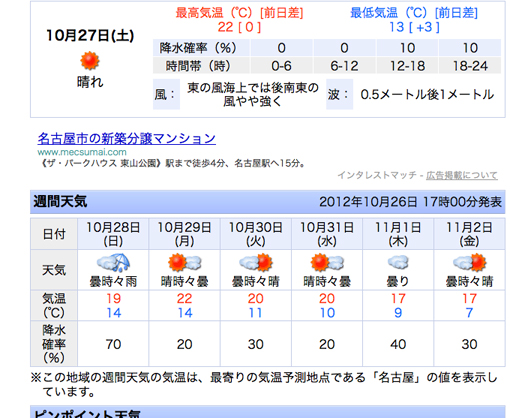
Task: Click the 11月2日(金) column header
Action: pos(470,234)
